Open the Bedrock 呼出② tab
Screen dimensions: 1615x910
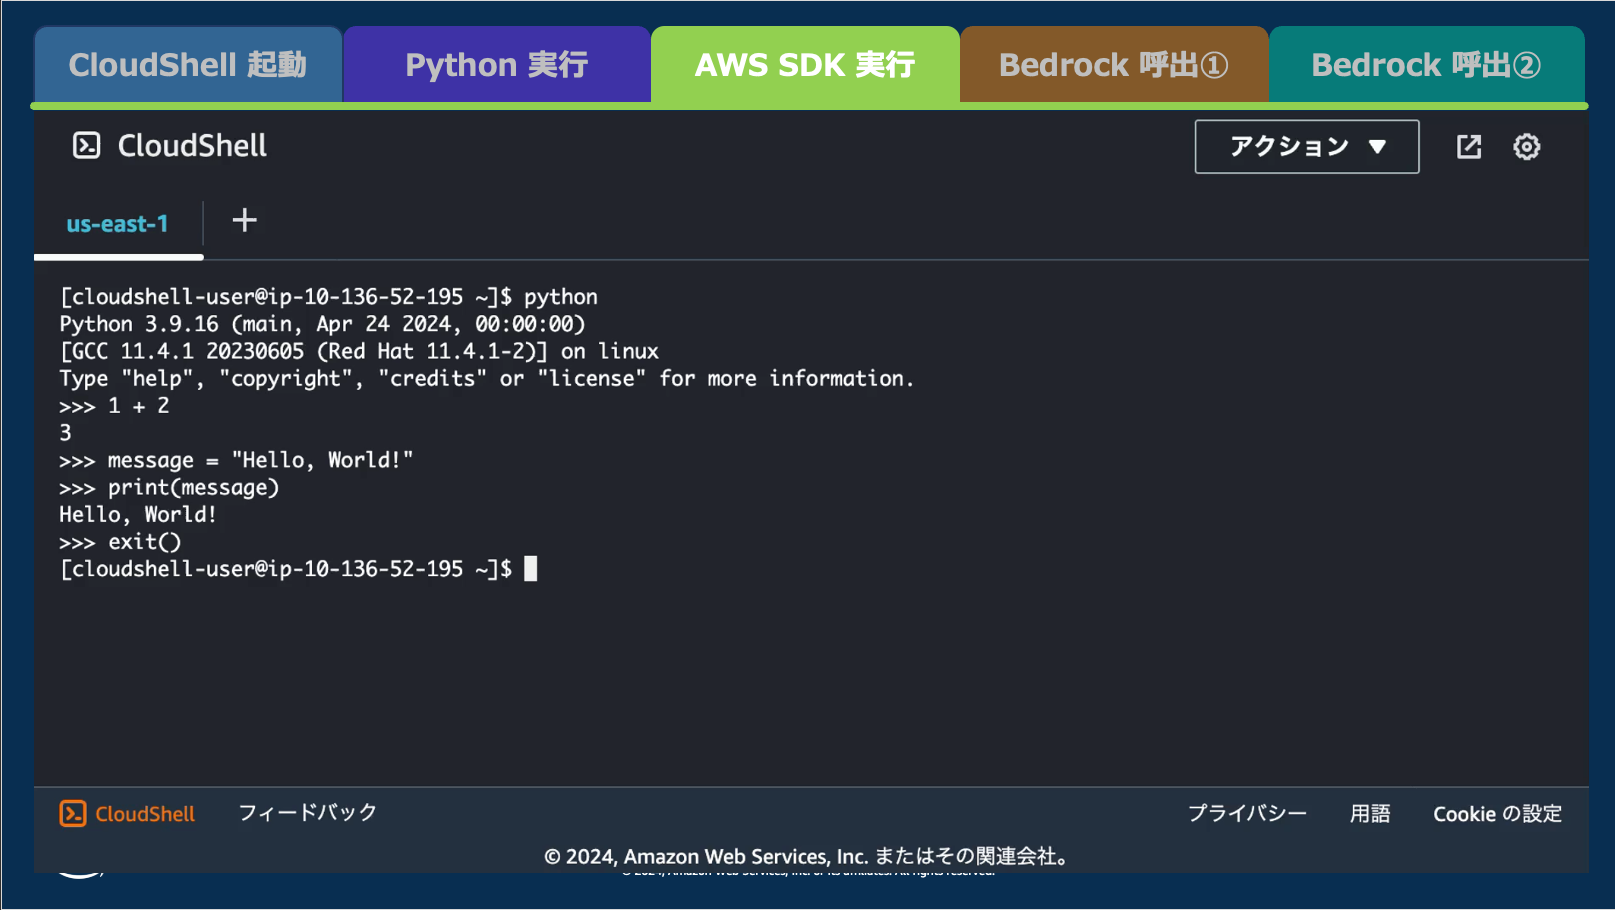[x=1426, y=65]
